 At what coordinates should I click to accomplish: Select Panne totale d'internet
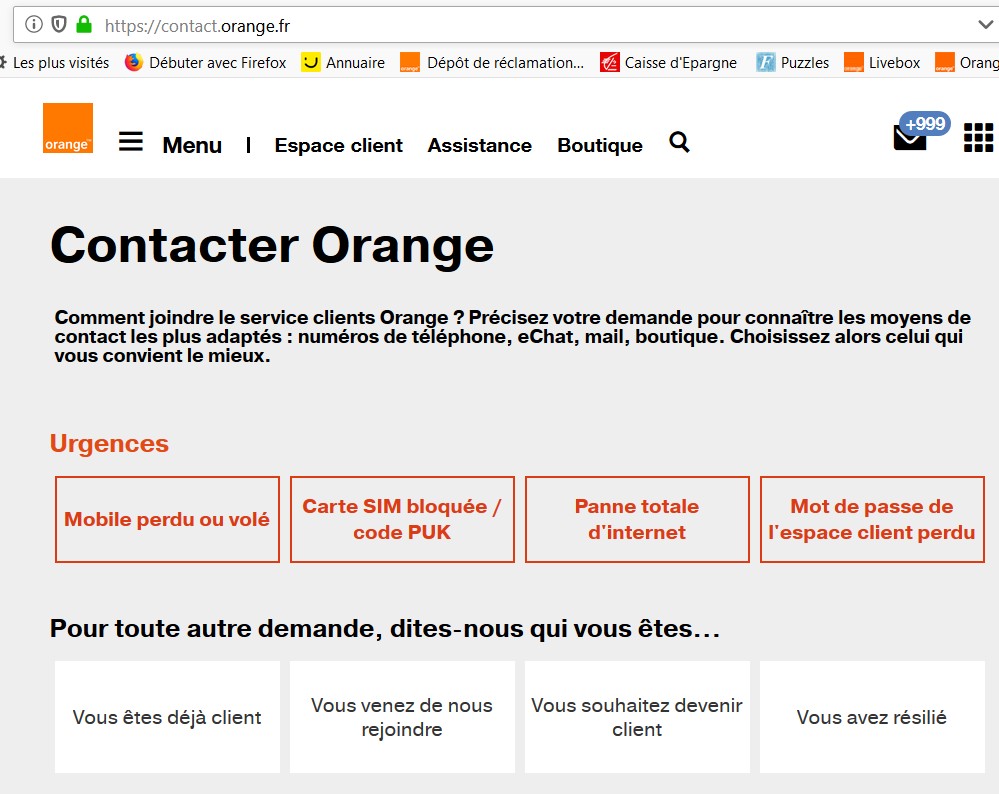point(637,519)
